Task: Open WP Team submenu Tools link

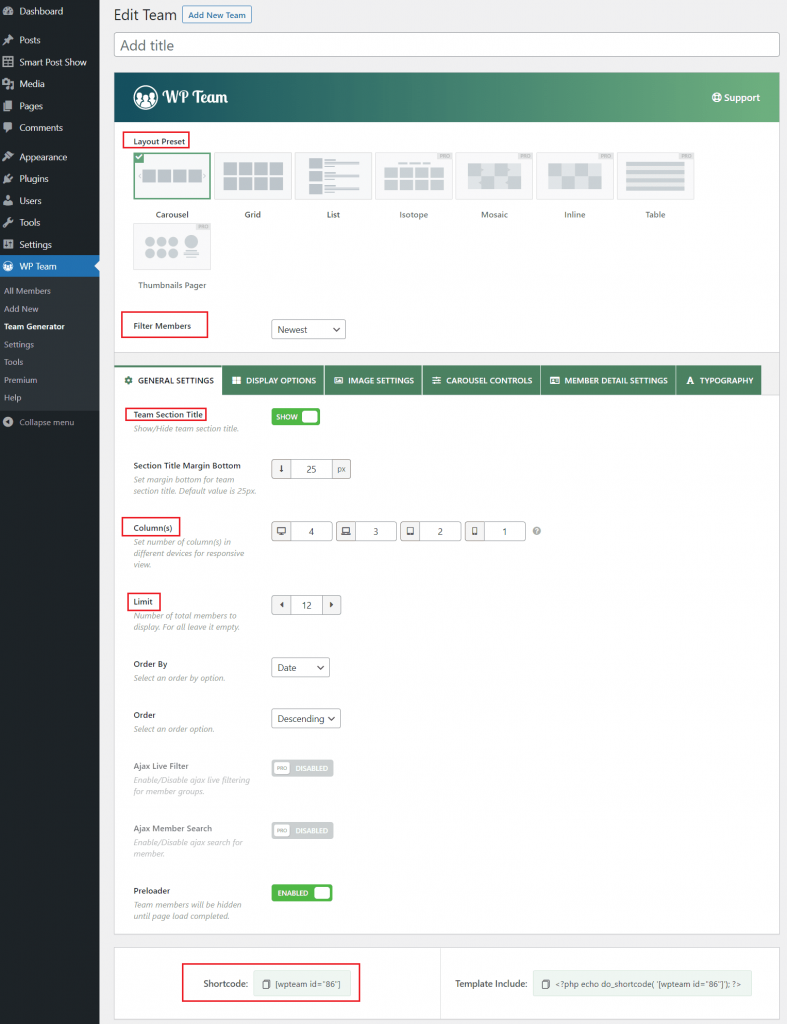Action: (13, 362)
